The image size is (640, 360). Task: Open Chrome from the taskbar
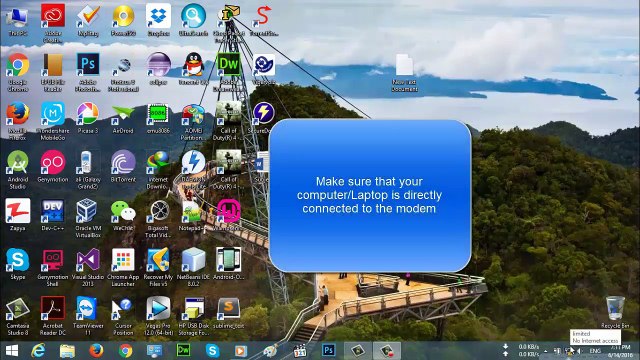125,351
